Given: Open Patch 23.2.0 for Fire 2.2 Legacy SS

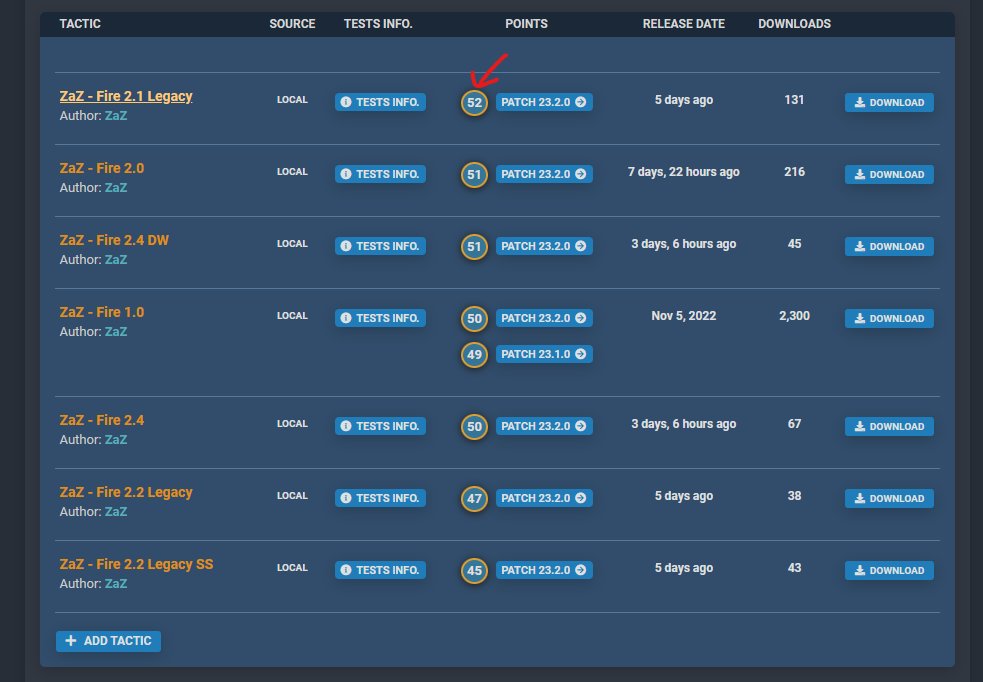Looking at the screenshot, I should [544, 570].
